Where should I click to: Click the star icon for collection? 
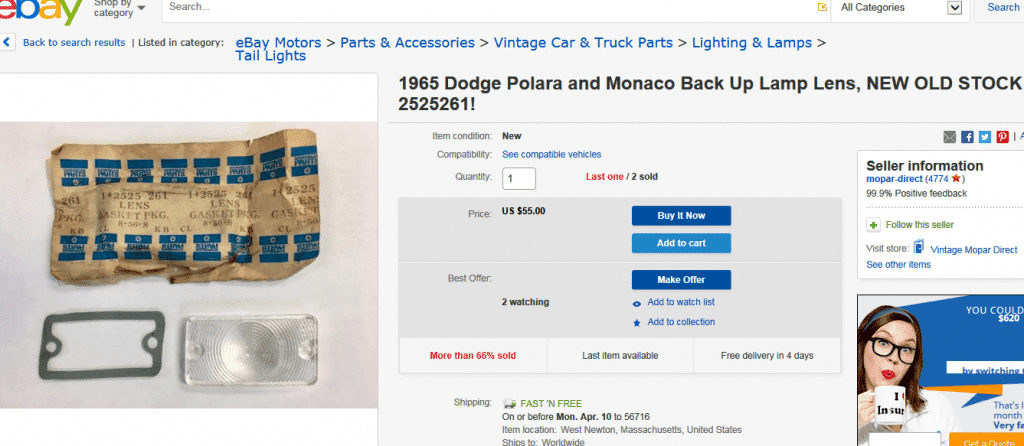pyautogui.click(x=637, y=323)
